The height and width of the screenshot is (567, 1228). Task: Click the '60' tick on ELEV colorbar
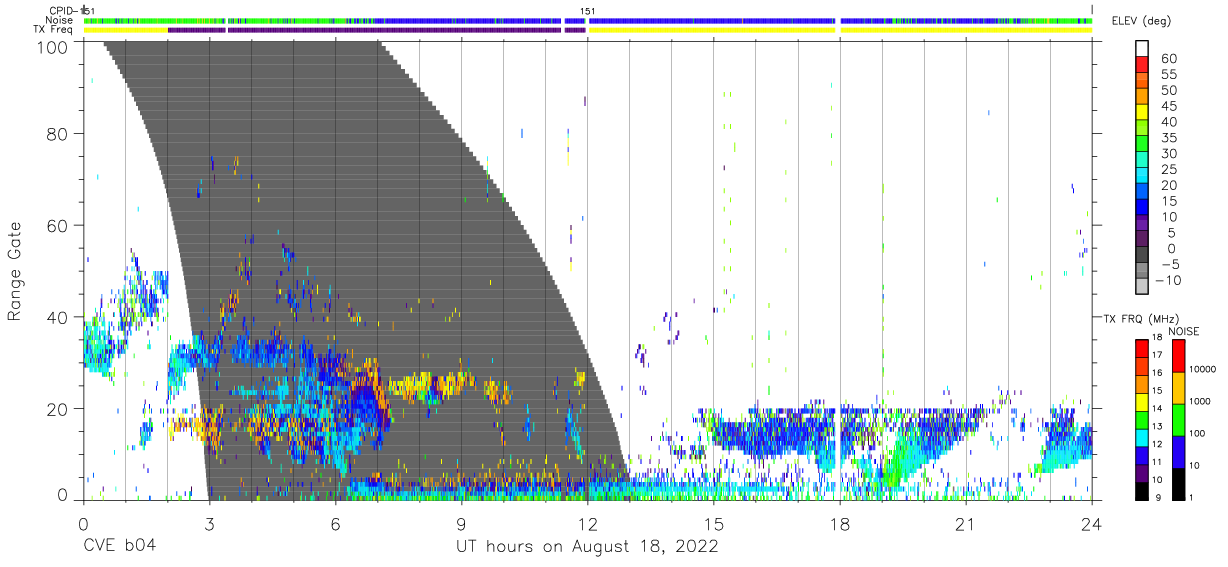pos(1168,58)
